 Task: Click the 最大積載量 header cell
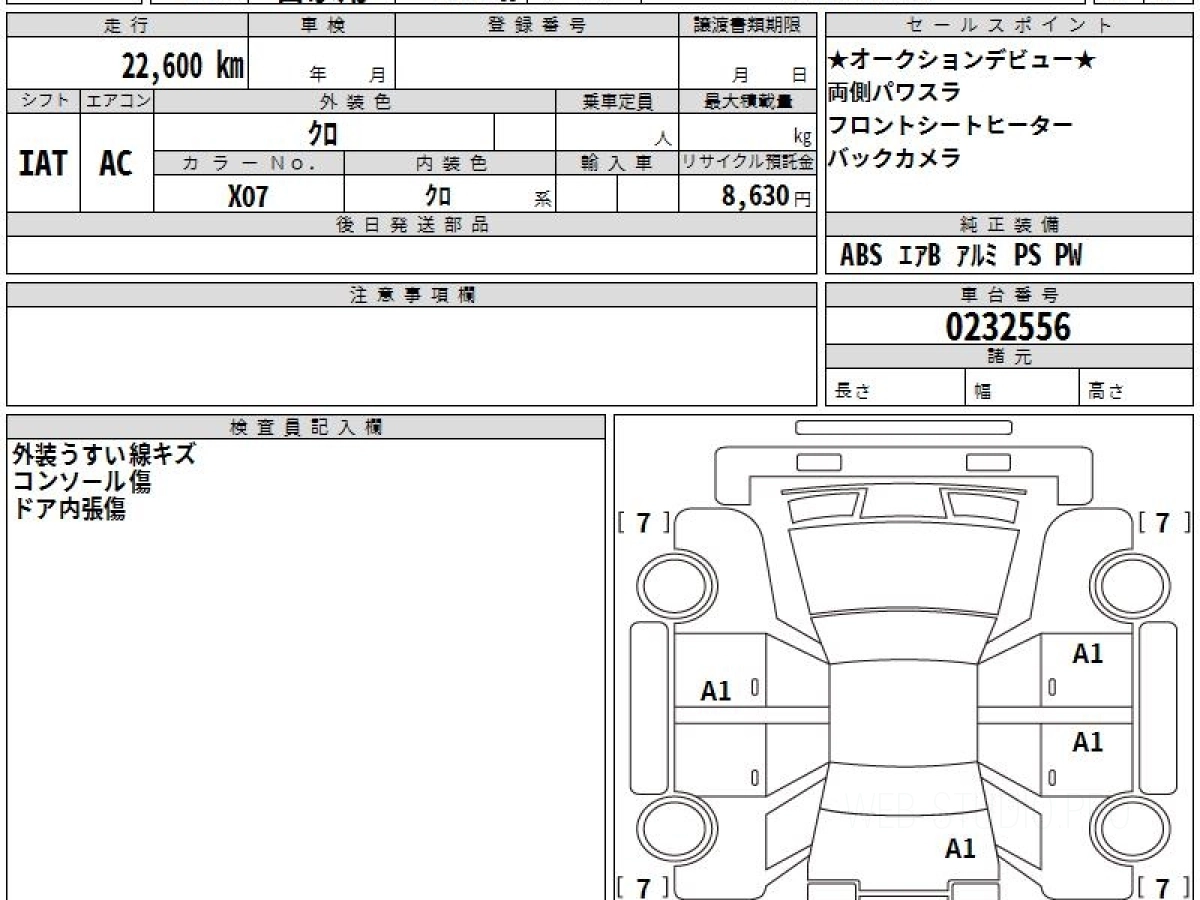(x=748, y=101)
